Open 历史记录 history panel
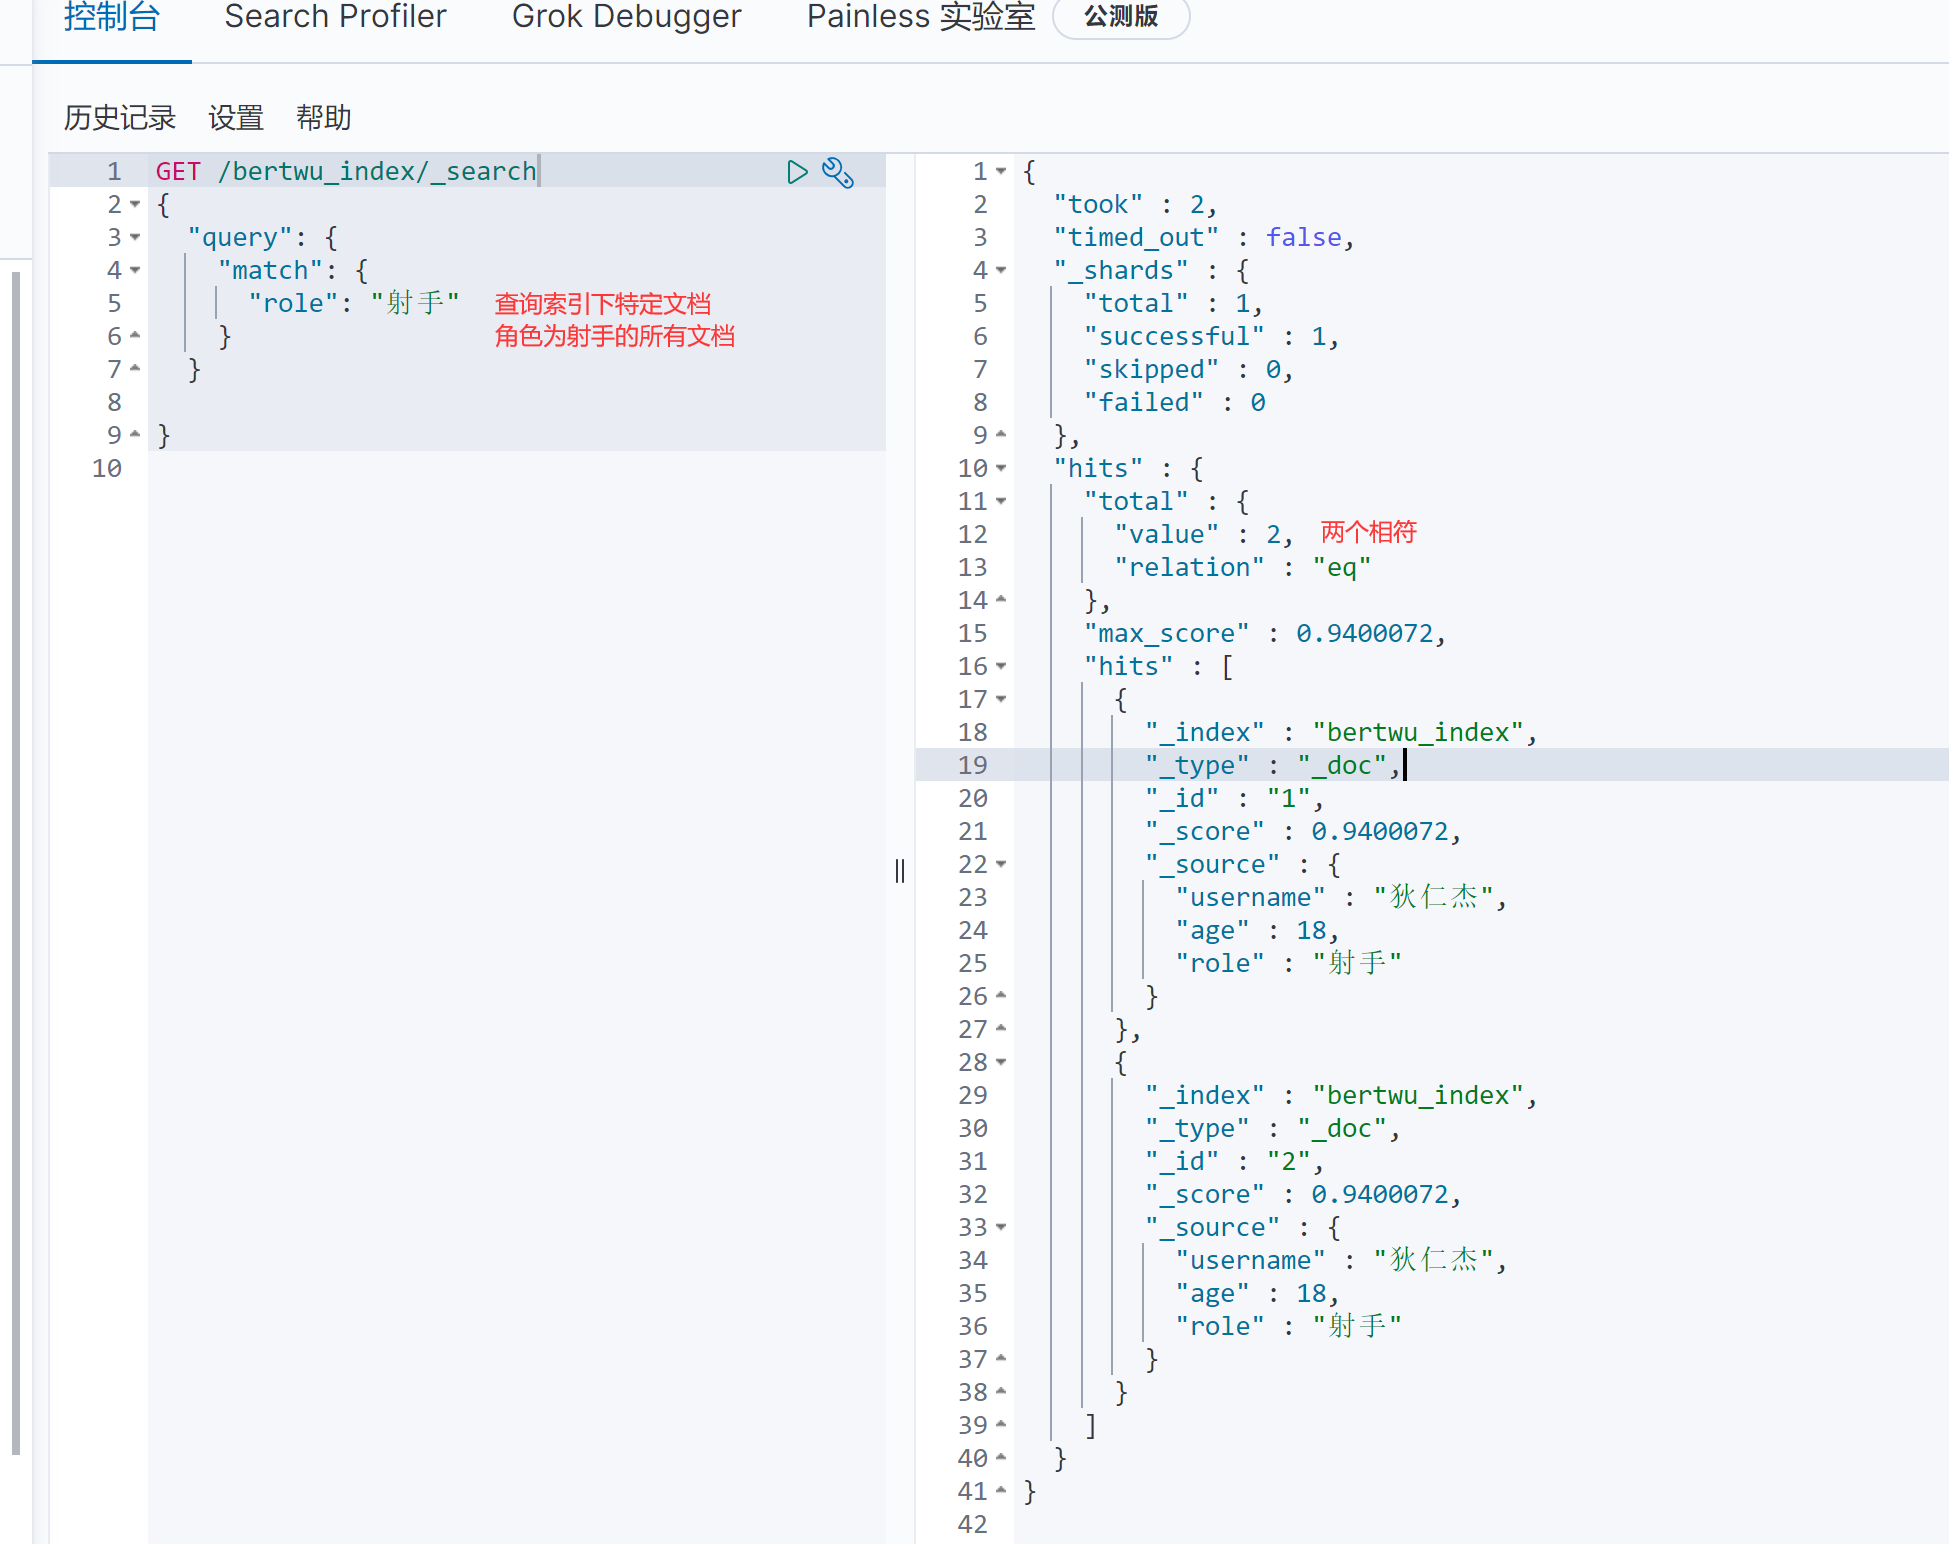The image size is (1949, 1544). click(120, 118)
